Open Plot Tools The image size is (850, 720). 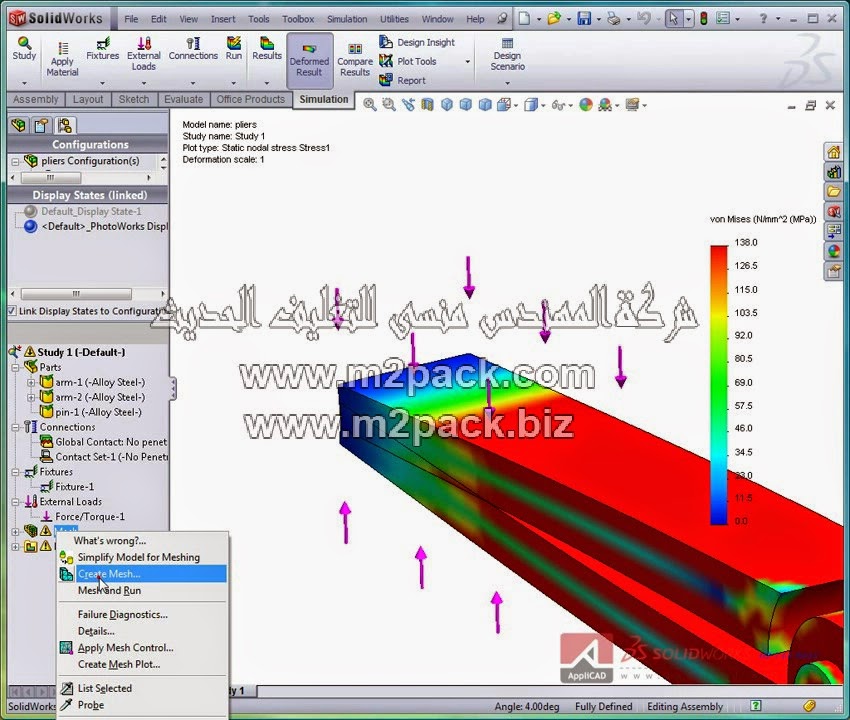tap(408, 61)
